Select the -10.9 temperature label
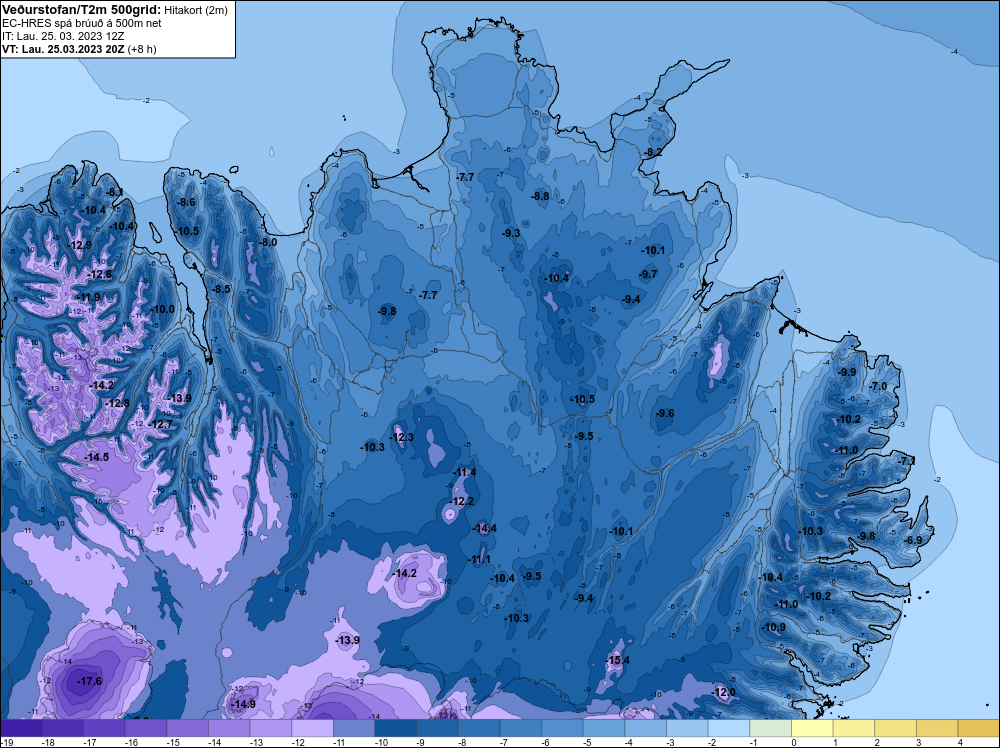 774,627
